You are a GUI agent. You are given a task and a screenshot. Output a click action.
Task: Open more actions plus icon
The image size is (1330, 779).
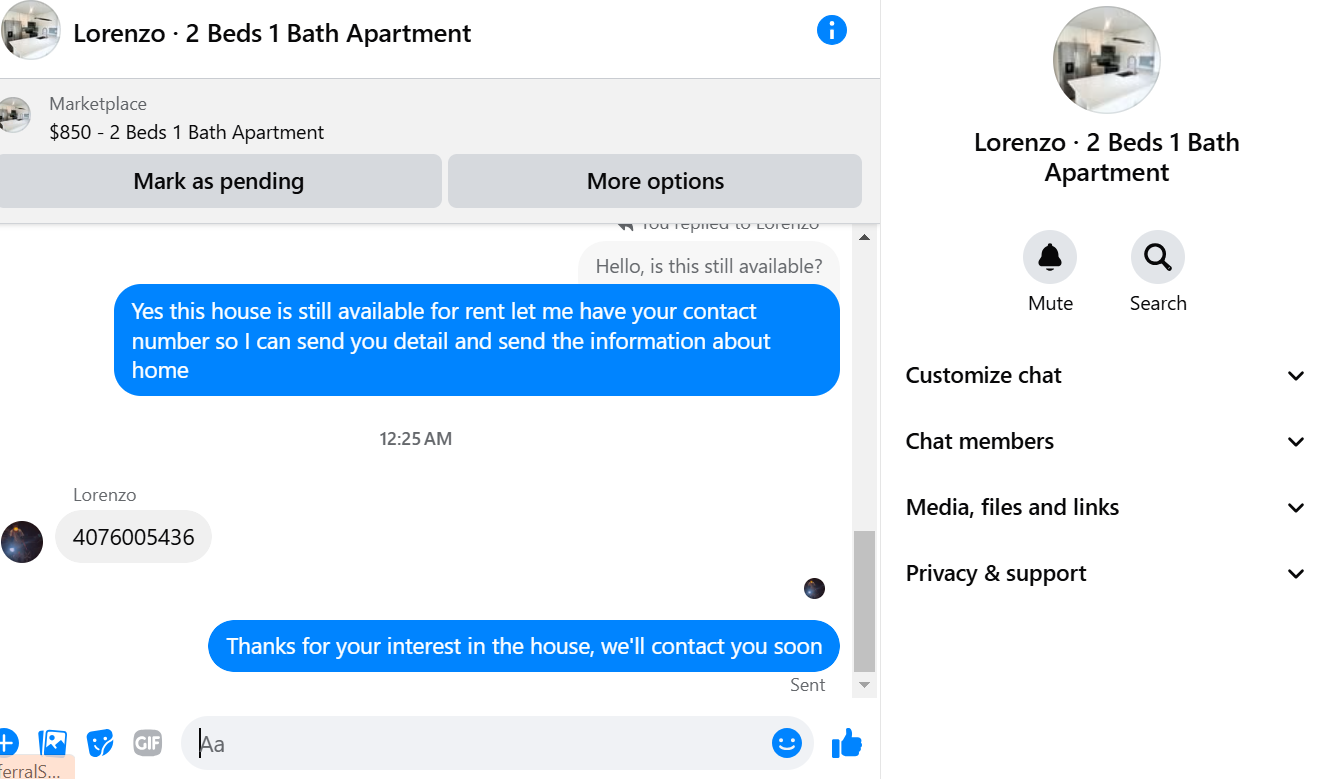click(7, 743)
